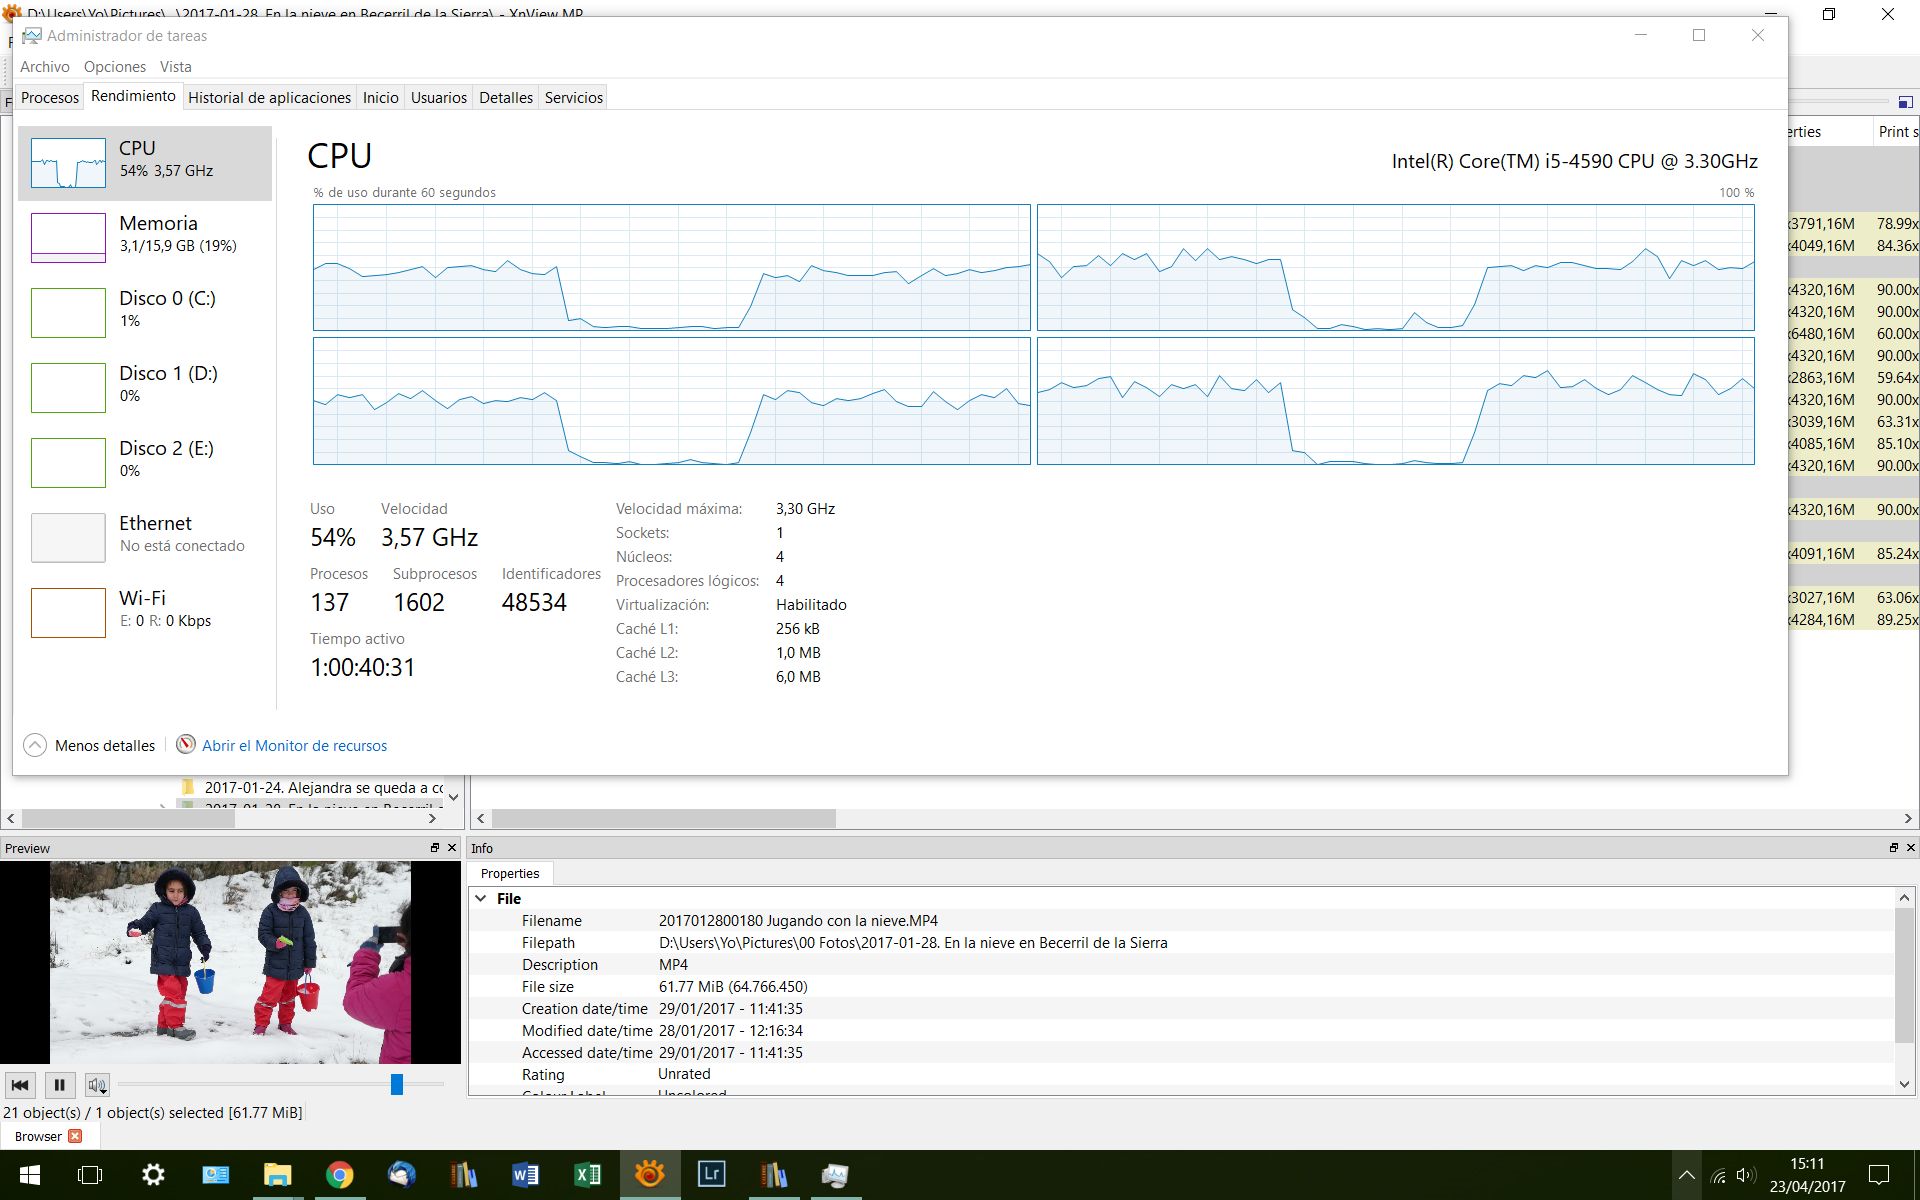1920x1200 pixels.
Task: Collapse the File properties section
Action: pyautogui.click(x=481, y=898)
